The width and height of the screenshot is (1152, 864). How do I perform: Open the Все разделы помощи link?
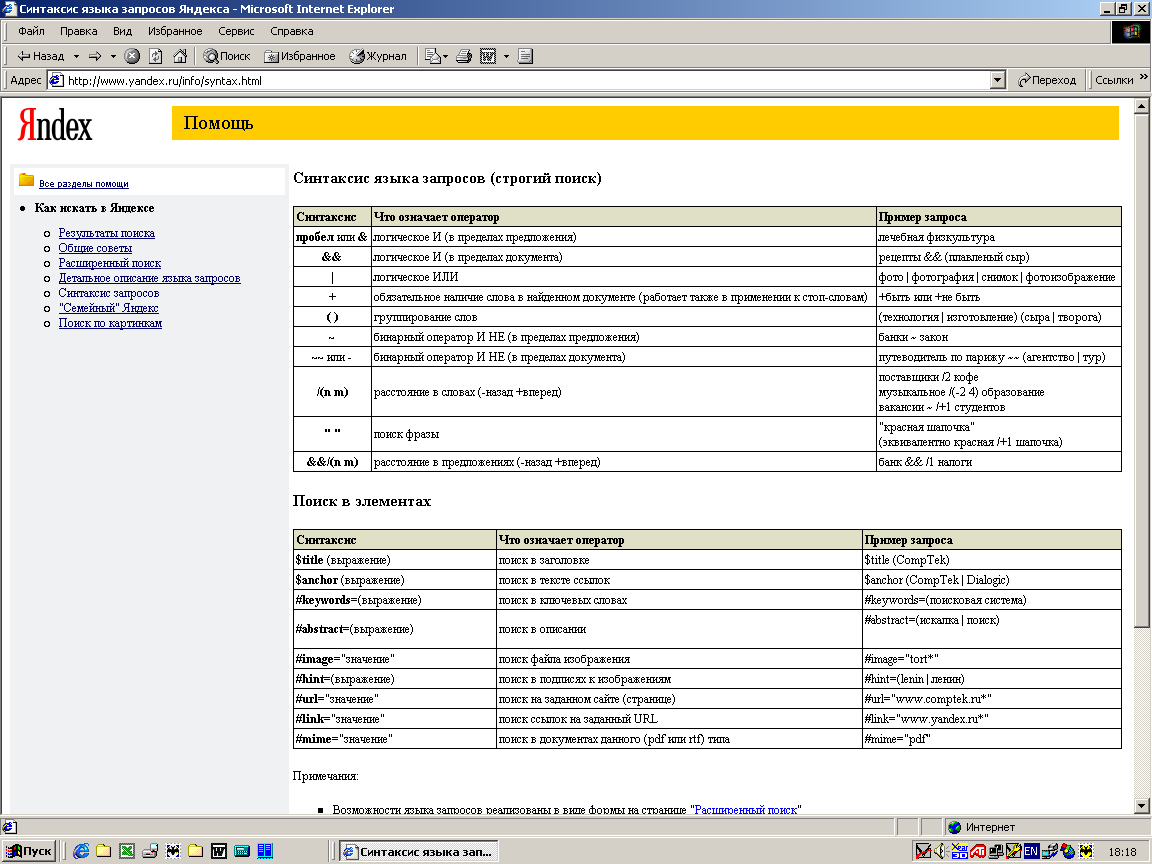coord(84,184)
